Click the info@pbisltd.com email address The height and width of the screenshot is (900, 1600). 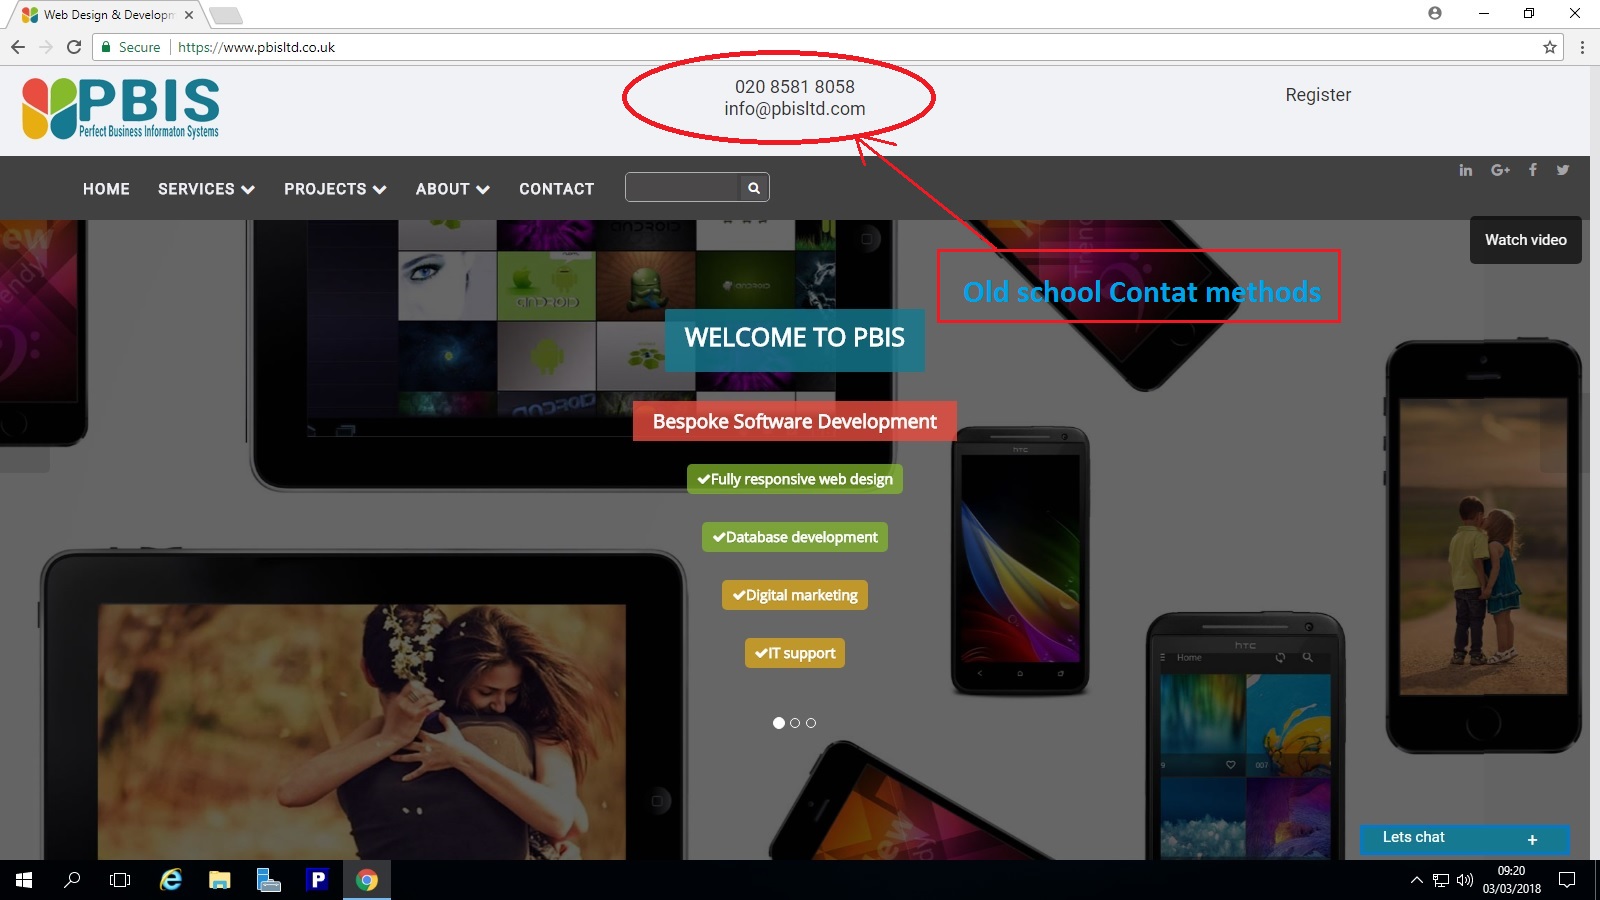[x=795, y=109]
